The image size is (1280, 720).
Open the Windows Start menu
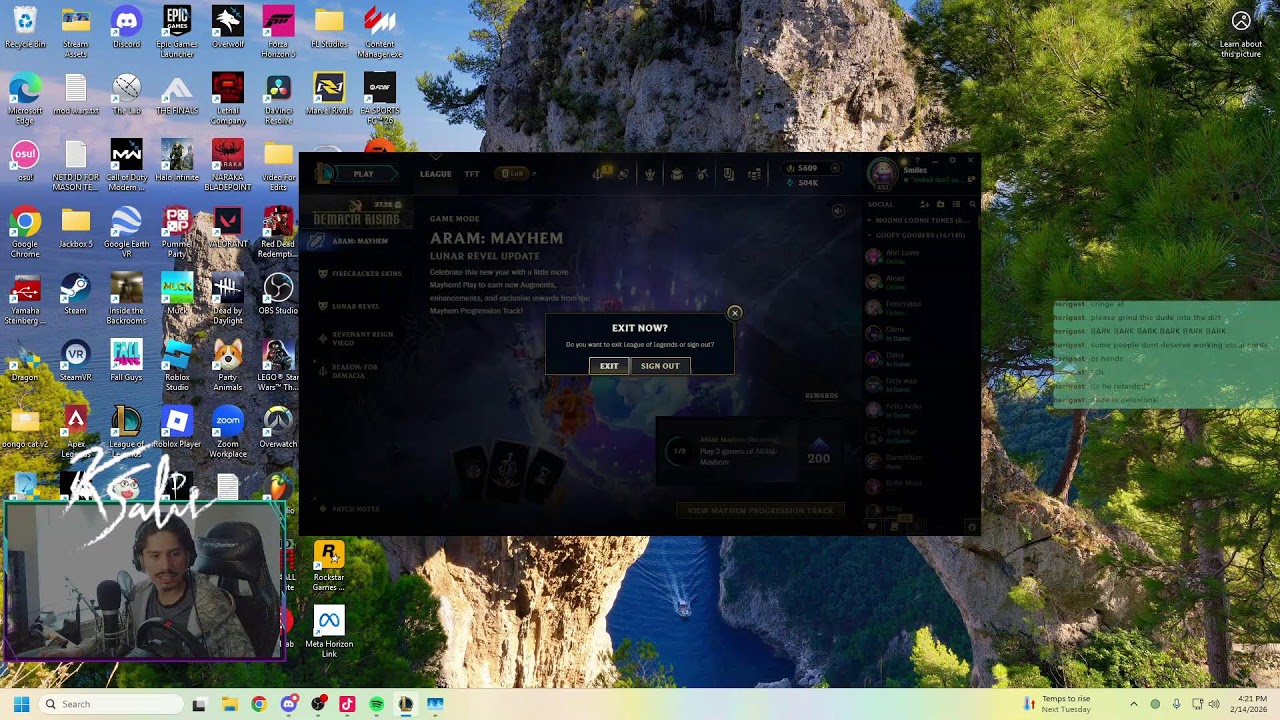21,704
